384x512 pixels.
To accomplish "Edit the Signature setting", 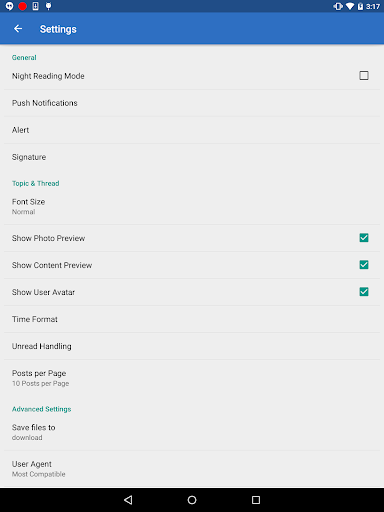I will [x=192, y=157].
